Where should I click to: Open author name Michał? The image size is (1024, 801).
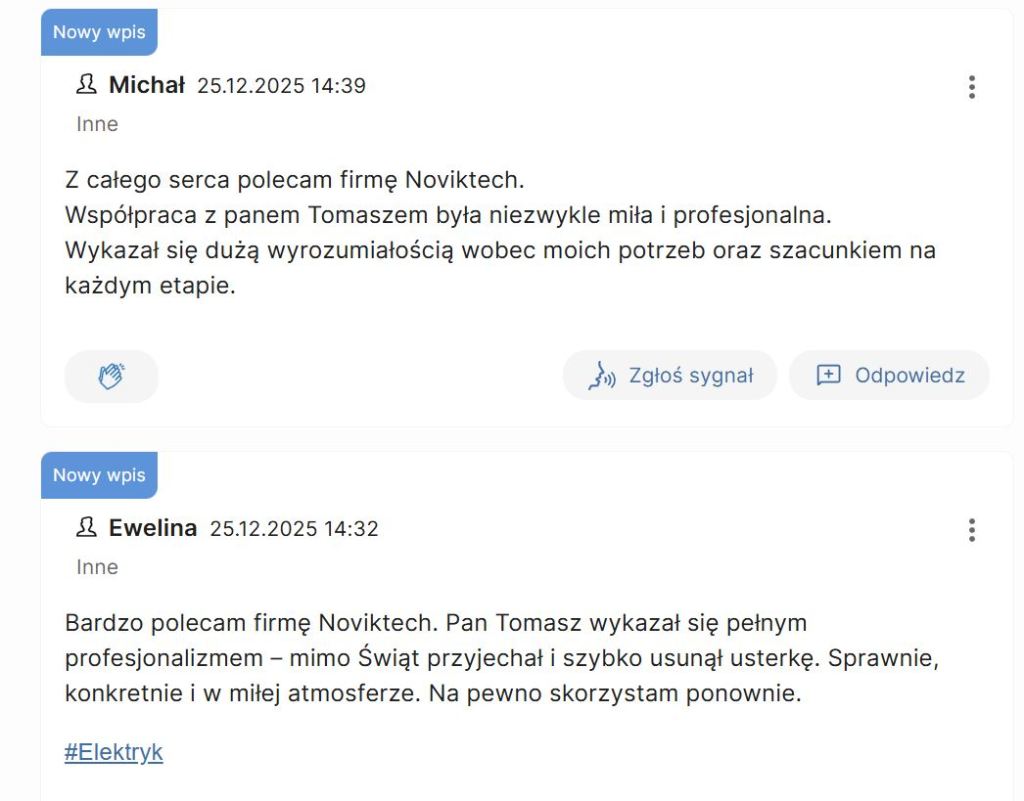point(147,86)
